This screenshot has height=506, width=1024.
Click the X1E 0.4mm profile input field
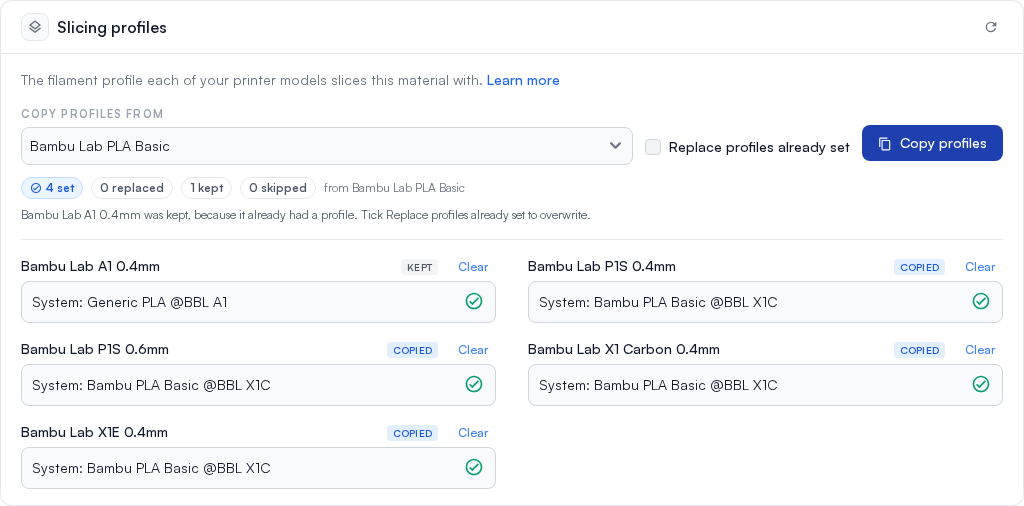[x=258, y=467]
